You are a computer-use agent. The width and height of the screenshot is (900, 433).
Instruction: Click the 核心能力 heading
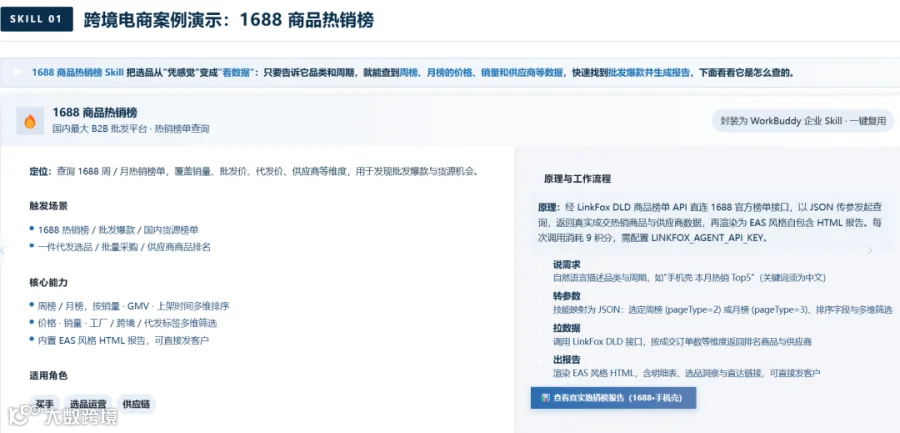coord(48,283)
